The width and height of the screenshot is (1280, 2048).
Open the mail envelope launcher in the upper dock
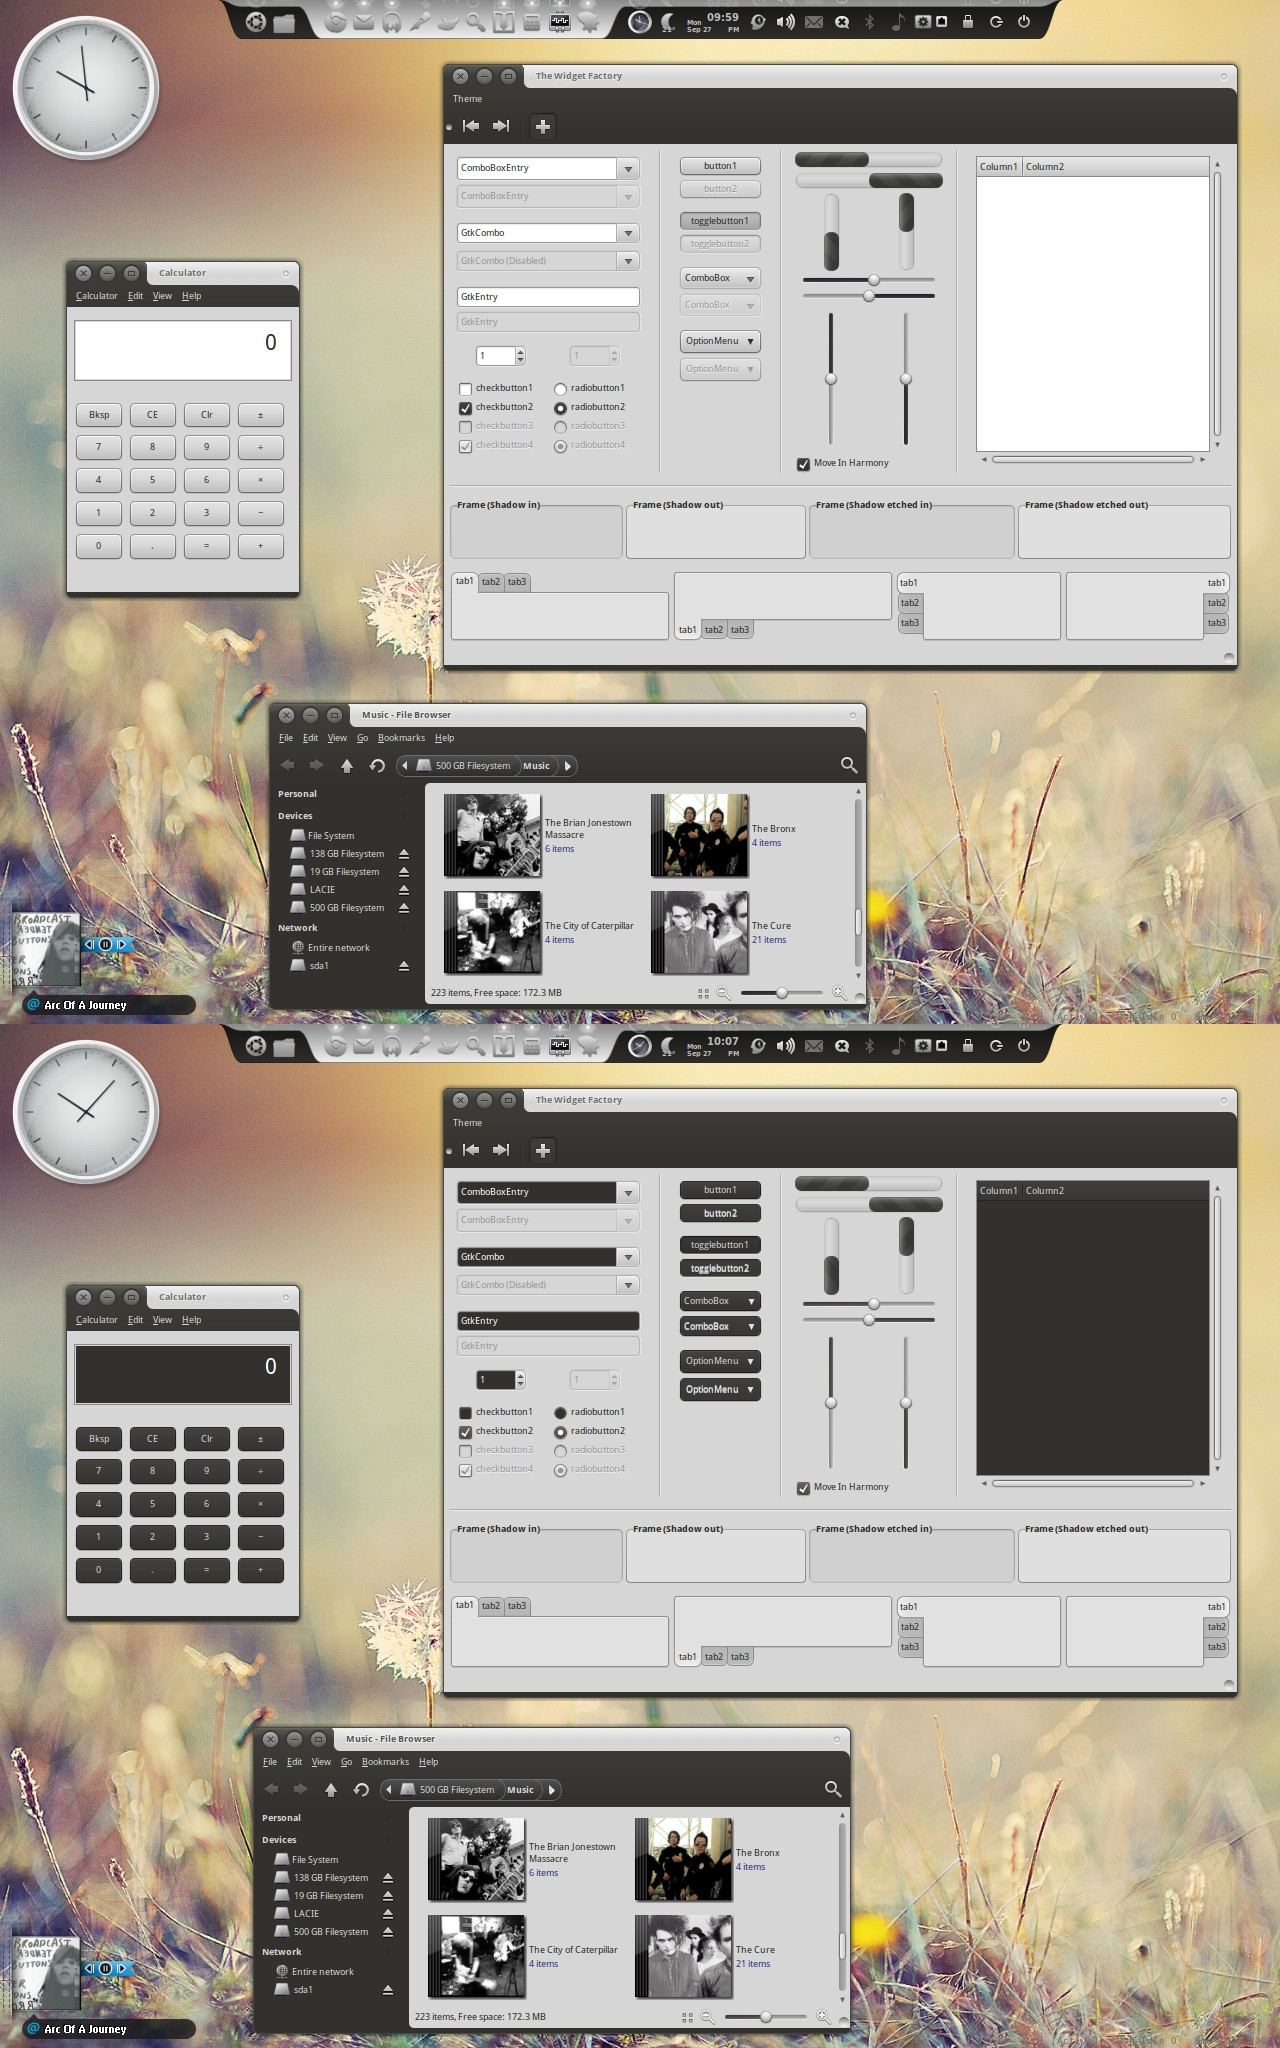click(364, 22)
